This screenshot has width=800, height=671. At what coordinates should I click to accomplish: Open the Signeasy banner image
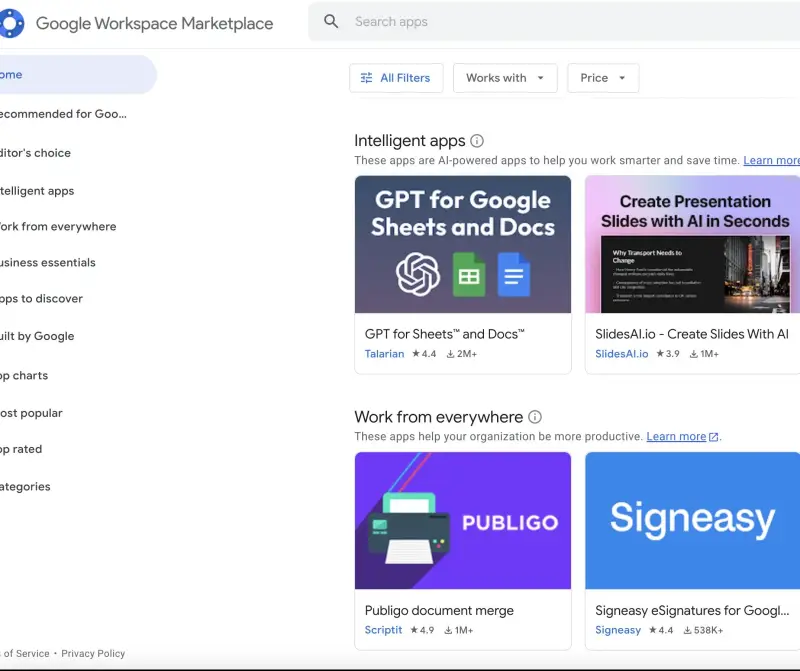click(x=693, y=520)
